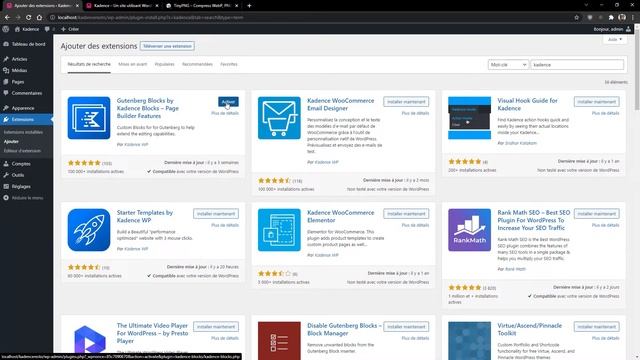Open Visual Hook Guide for Kadence title
Image resolution: width=640 pixels, height=360 pixels.
click(527, 104)
